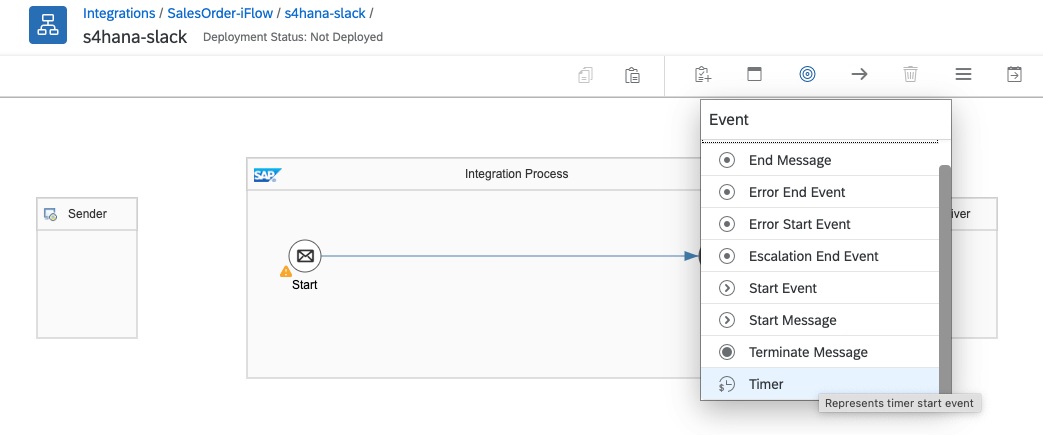
Task: Click the Error Start Event icon
Action: [x=727, y=224]
